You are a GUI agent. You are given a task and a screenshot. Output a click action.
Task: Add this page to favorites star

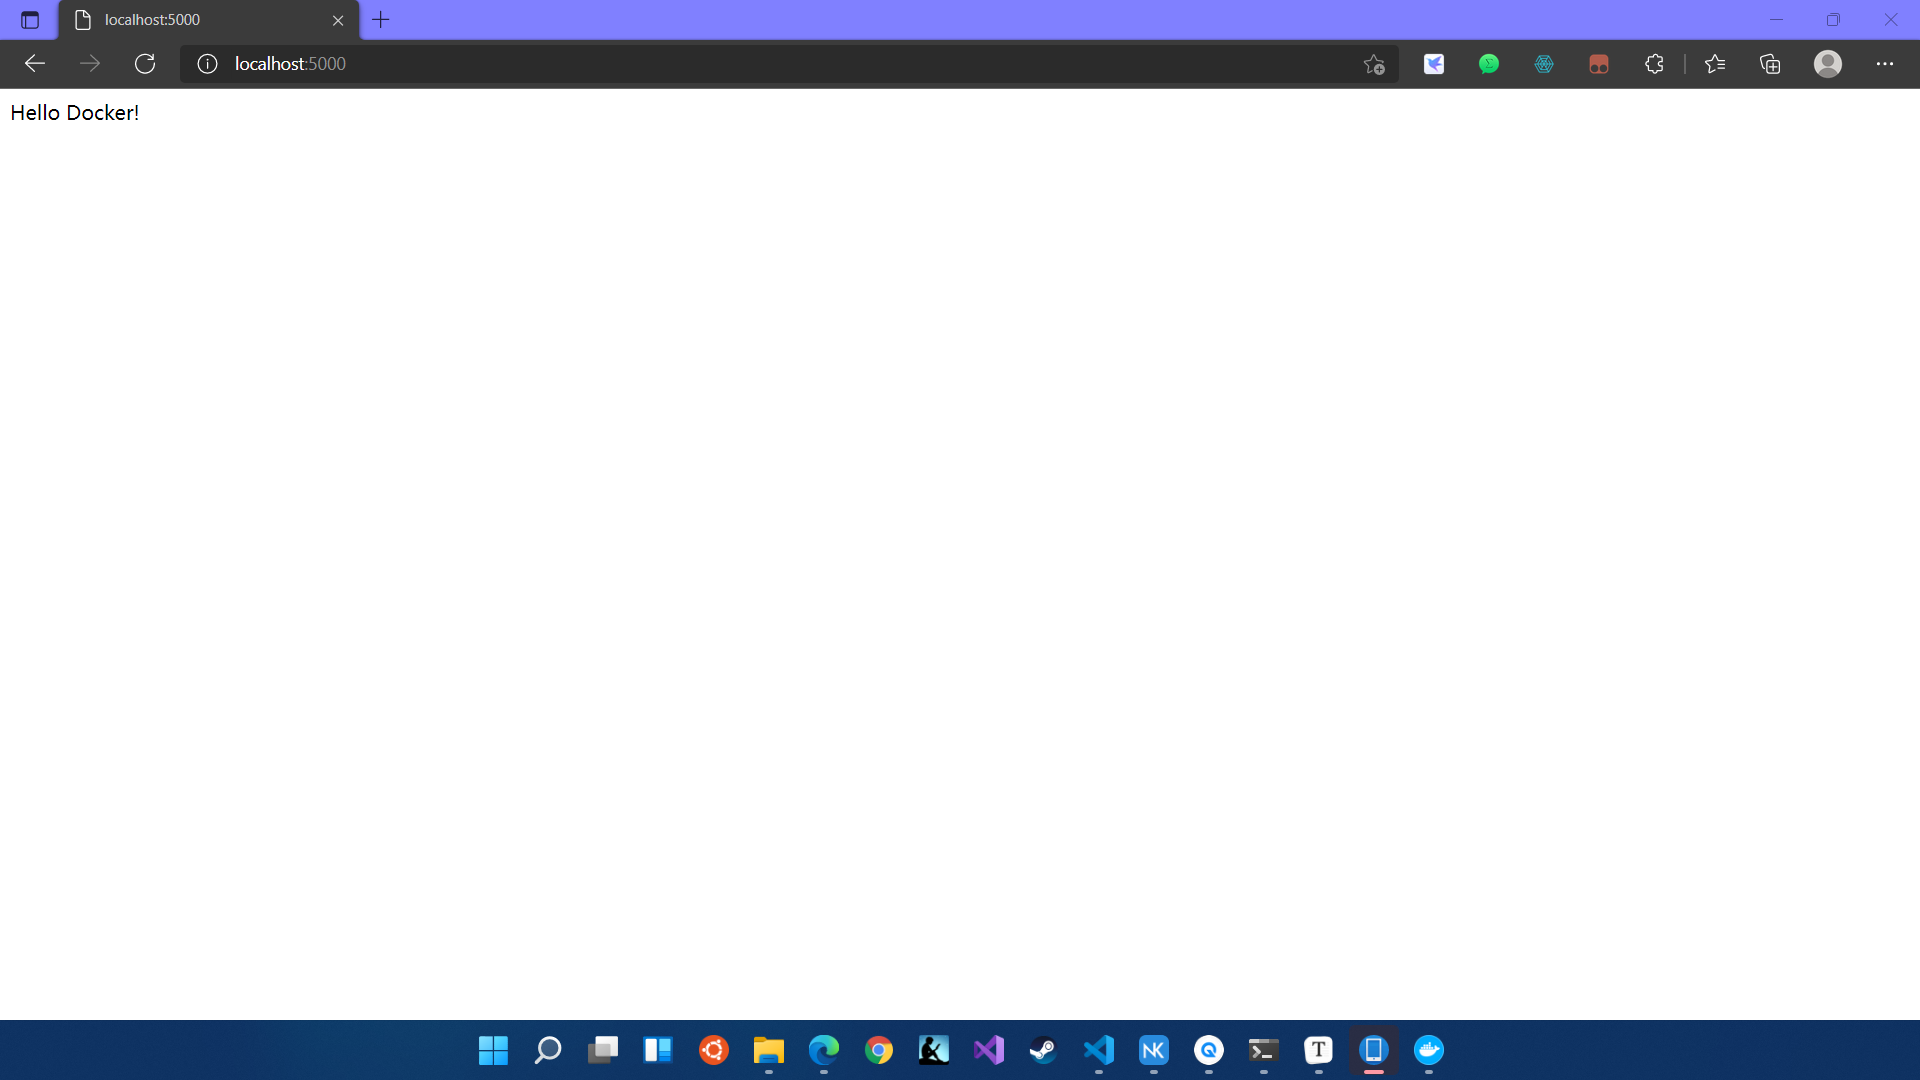pos(1374,64)
